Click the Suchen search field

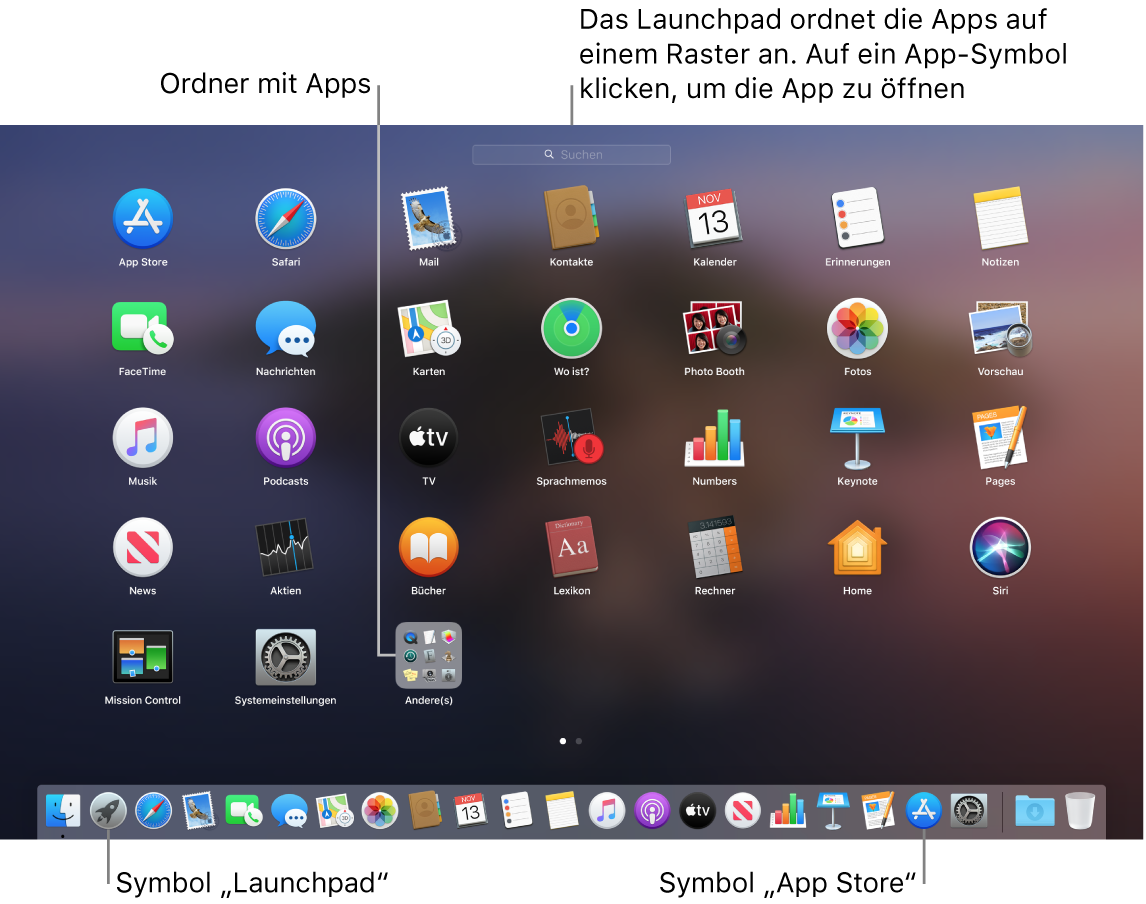pyautogui.click(x=571, y=154)
